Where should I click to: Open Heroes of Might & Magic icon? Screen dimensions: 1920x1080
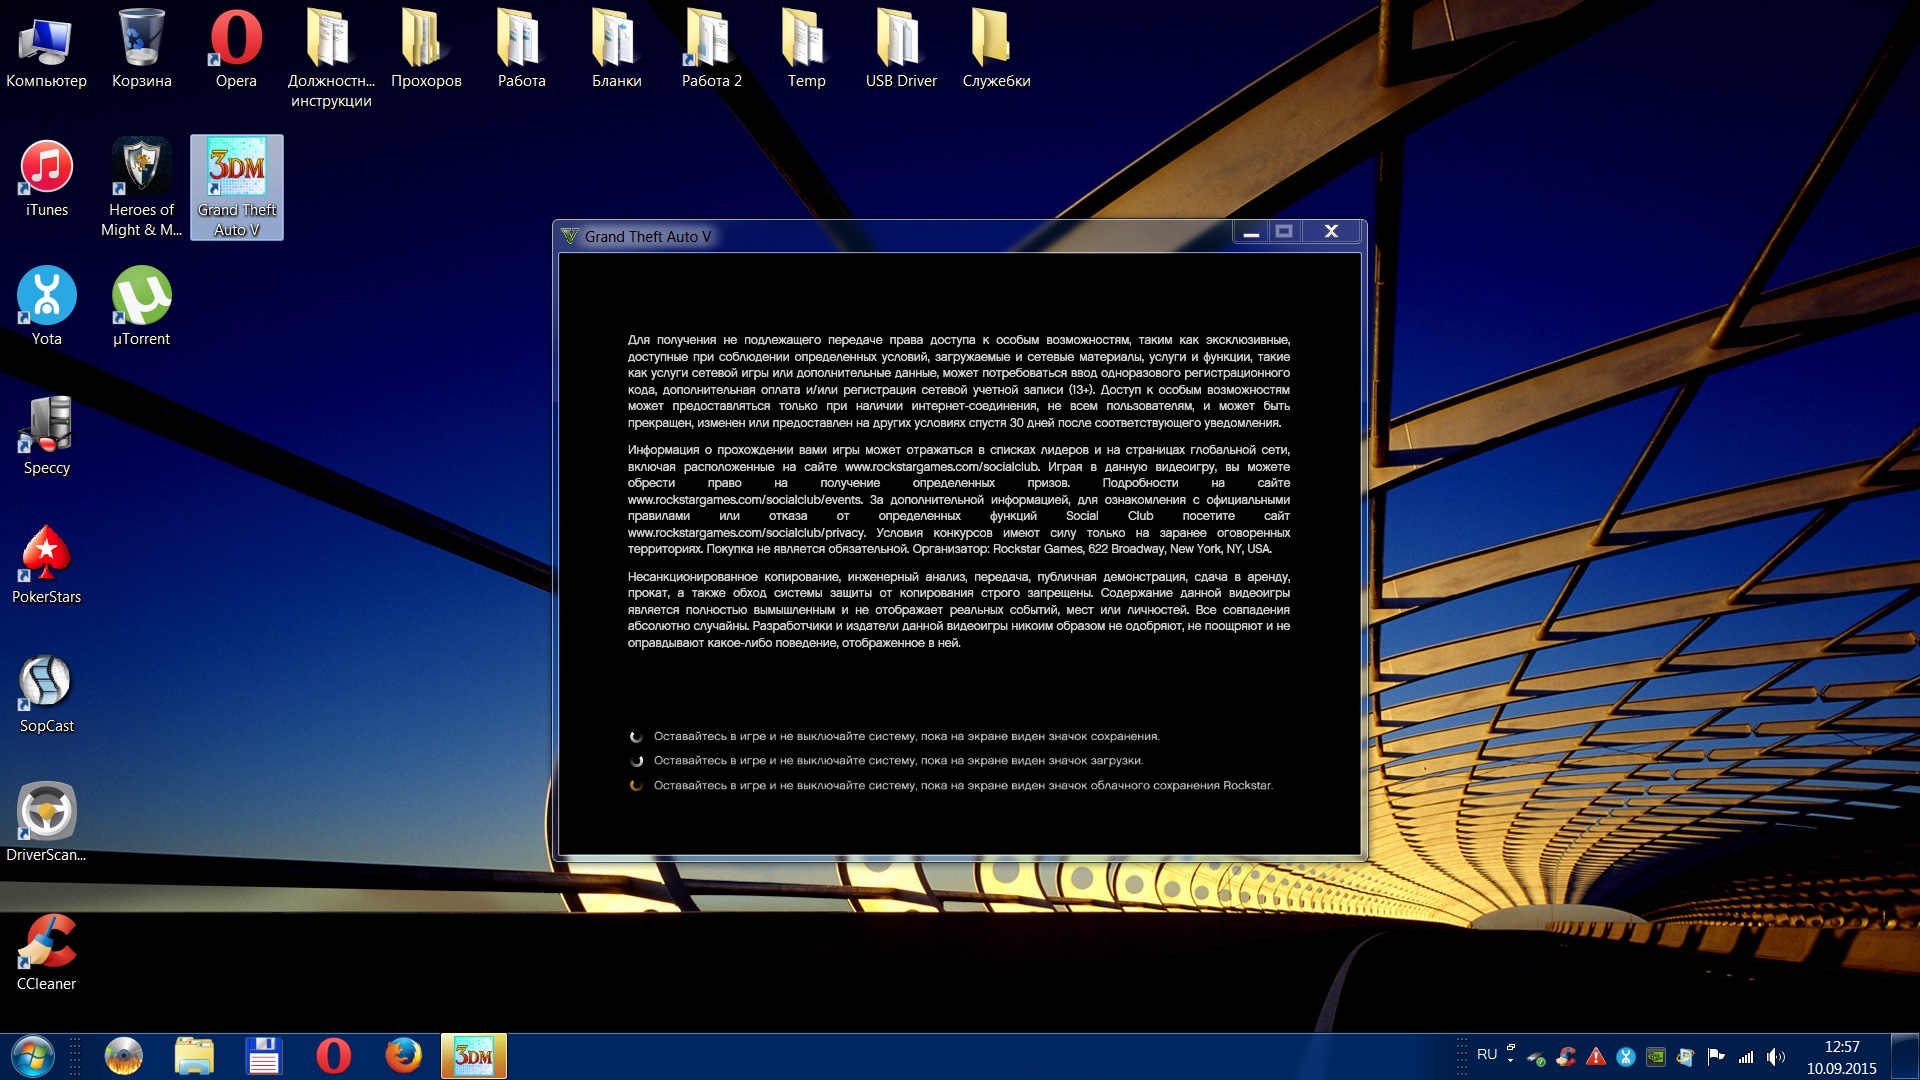[142, 169]
